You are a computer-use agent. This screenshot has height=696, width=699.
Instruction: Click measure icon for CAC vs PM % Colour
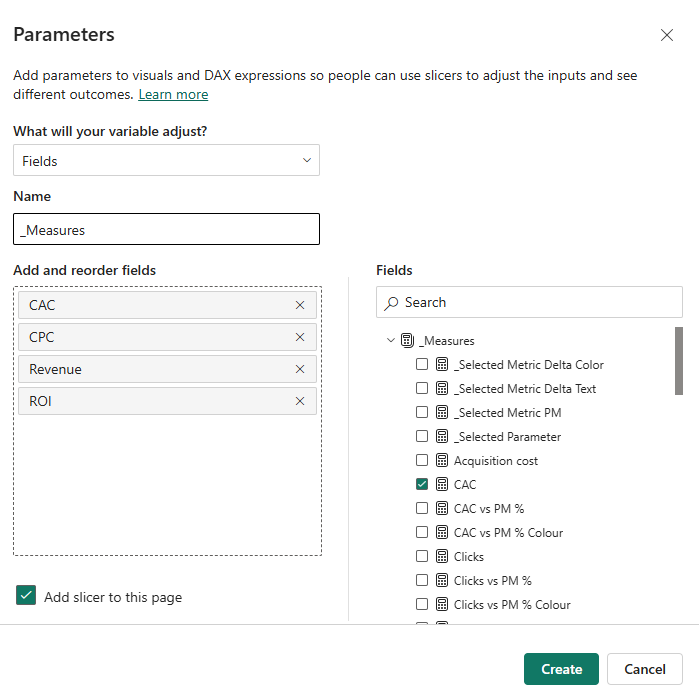442,532
